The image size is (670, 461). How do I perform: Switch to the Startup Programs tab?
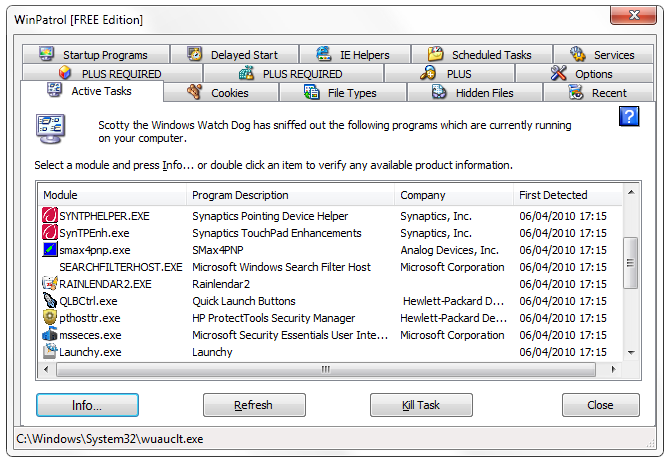[96, 55]
